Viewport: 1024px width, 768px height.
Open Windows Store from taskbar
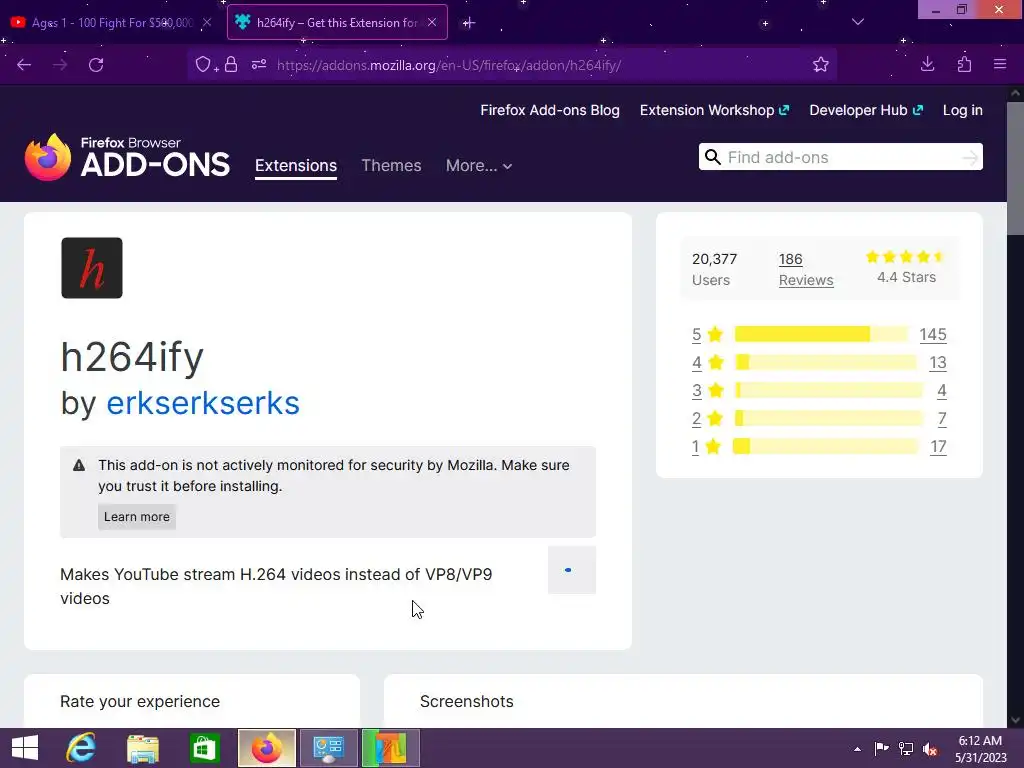pos(204,748)
